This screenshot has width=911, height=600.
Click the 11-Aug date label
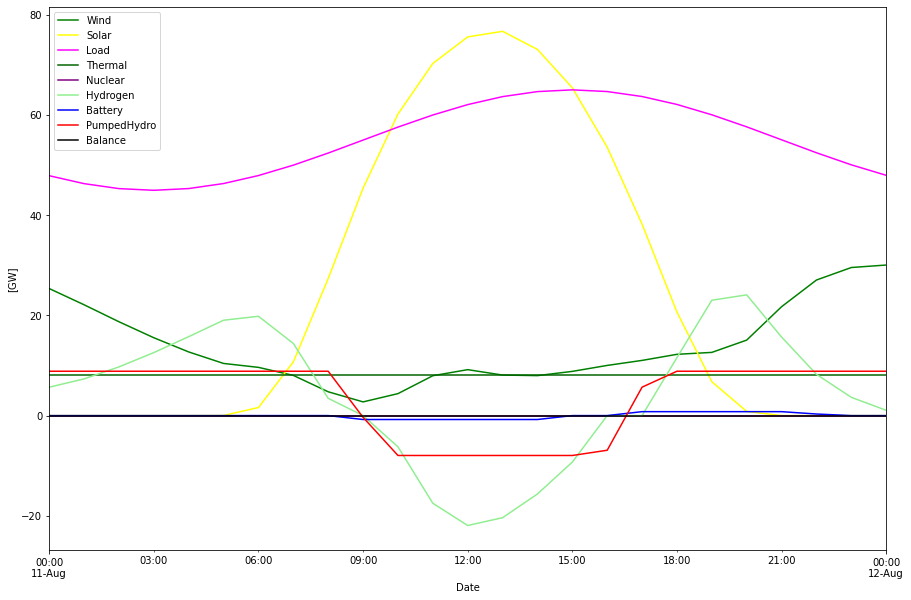point(48,573)
